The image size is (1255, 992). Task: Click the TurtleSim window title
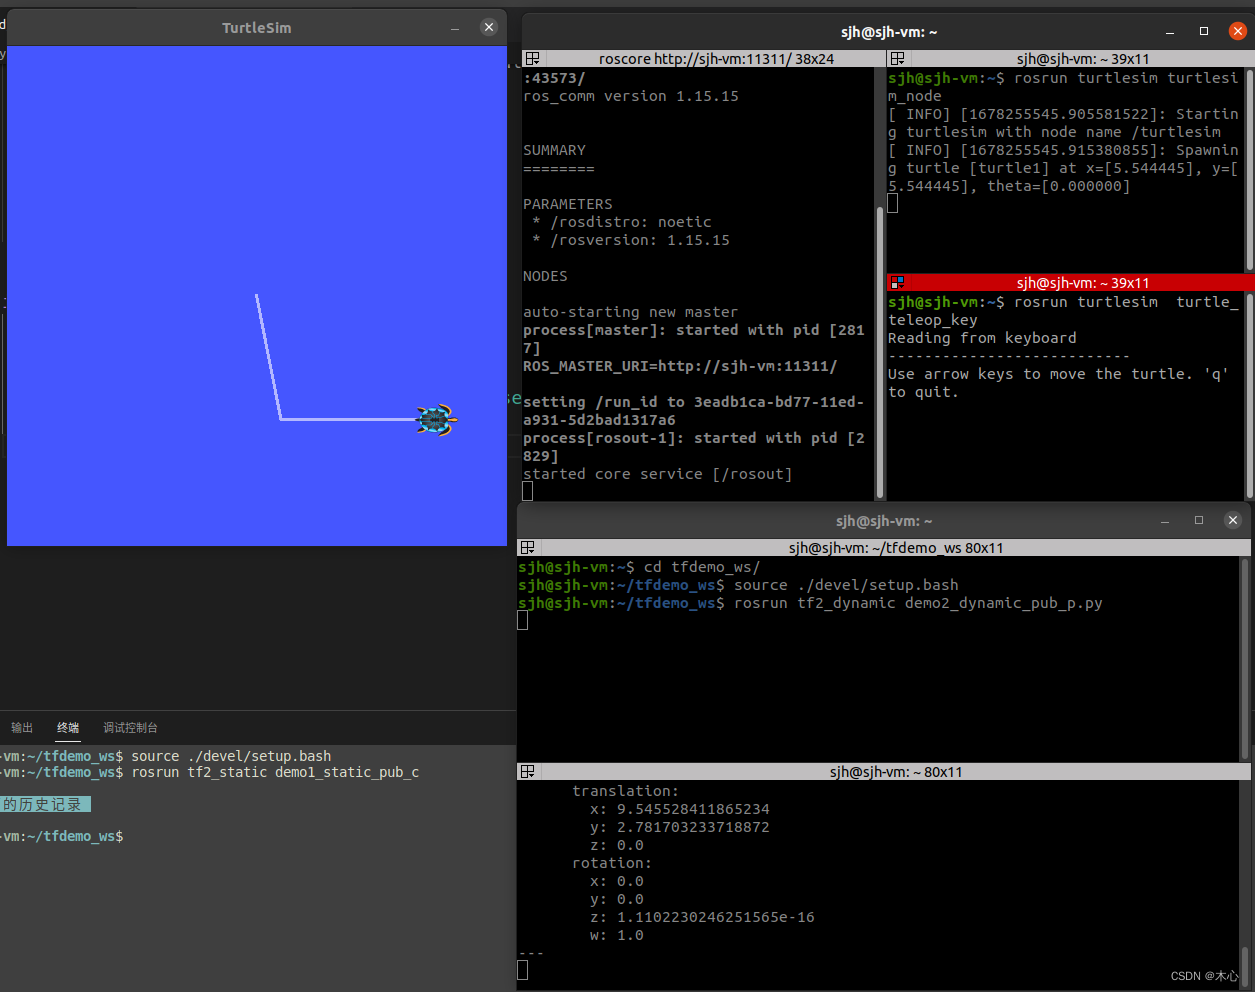(257, 28)
